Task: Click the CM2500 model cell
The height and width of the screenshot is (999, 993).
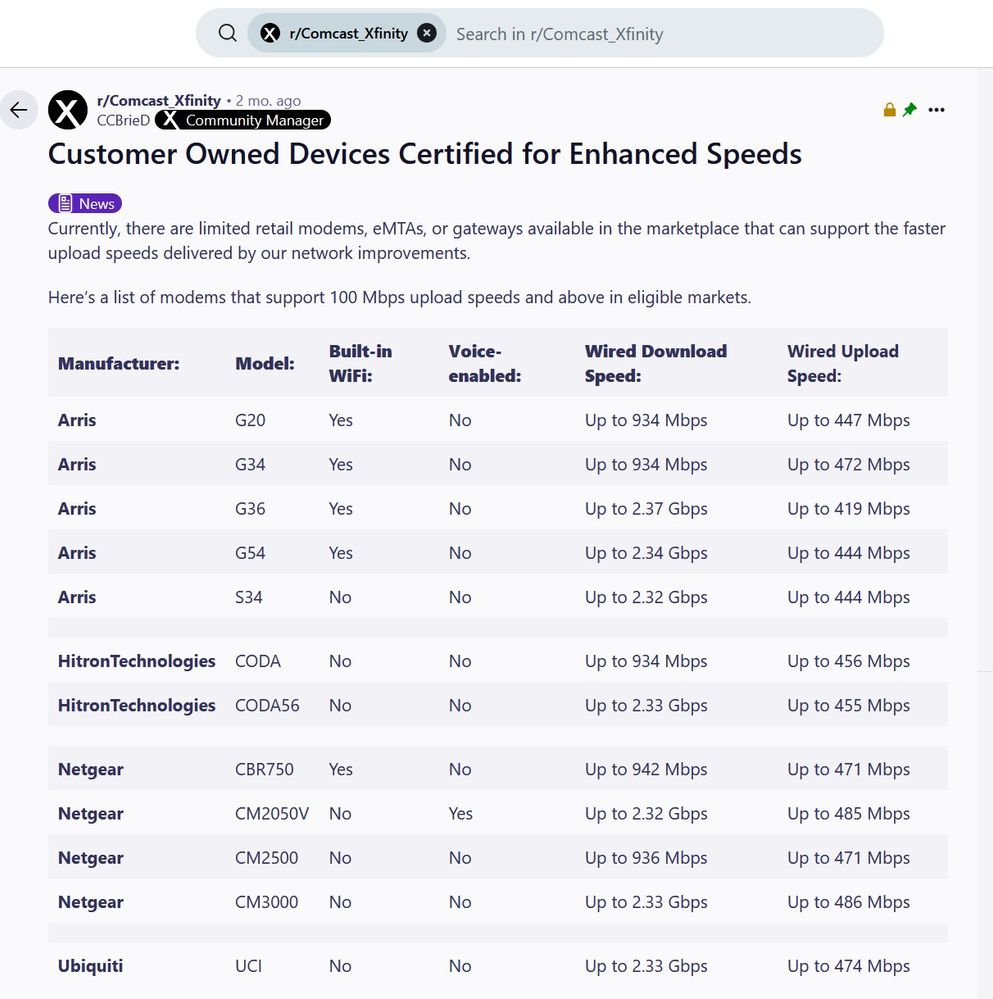Action: pos(267,858)
